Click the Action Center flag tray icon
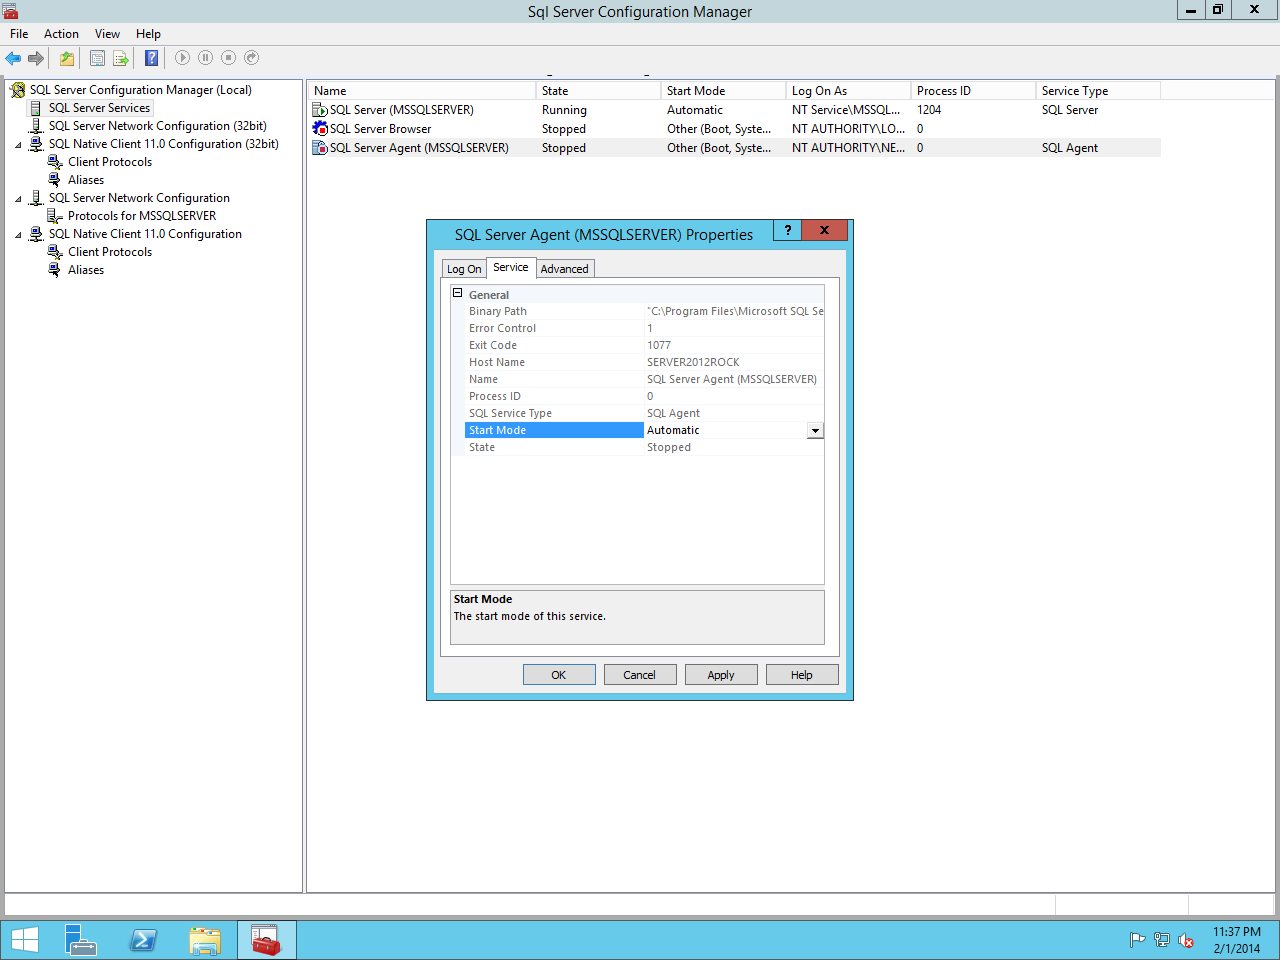 (x=1137, y=940)
